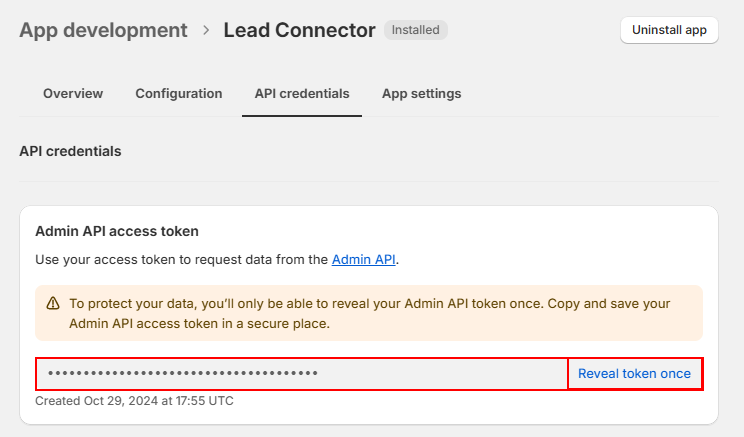
Task: Open the Admin API documentation link
Action: point(364,259)
